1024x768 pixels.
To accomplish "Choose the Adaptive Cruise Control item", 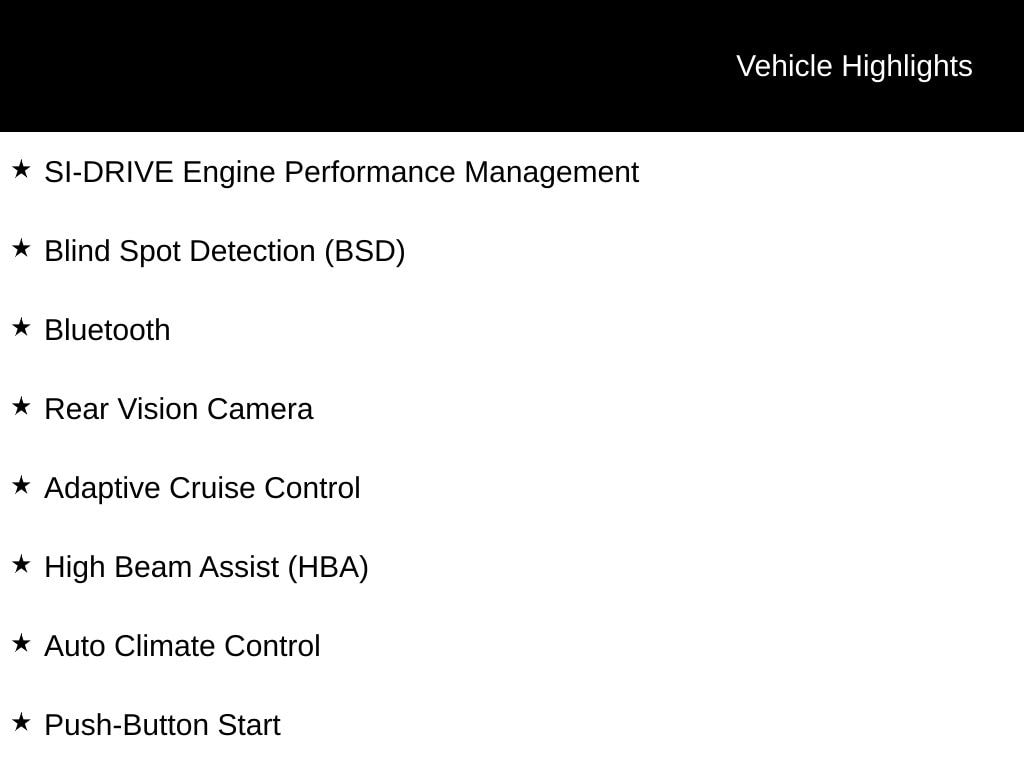I will pyautogui.click(x=202, y=488).
